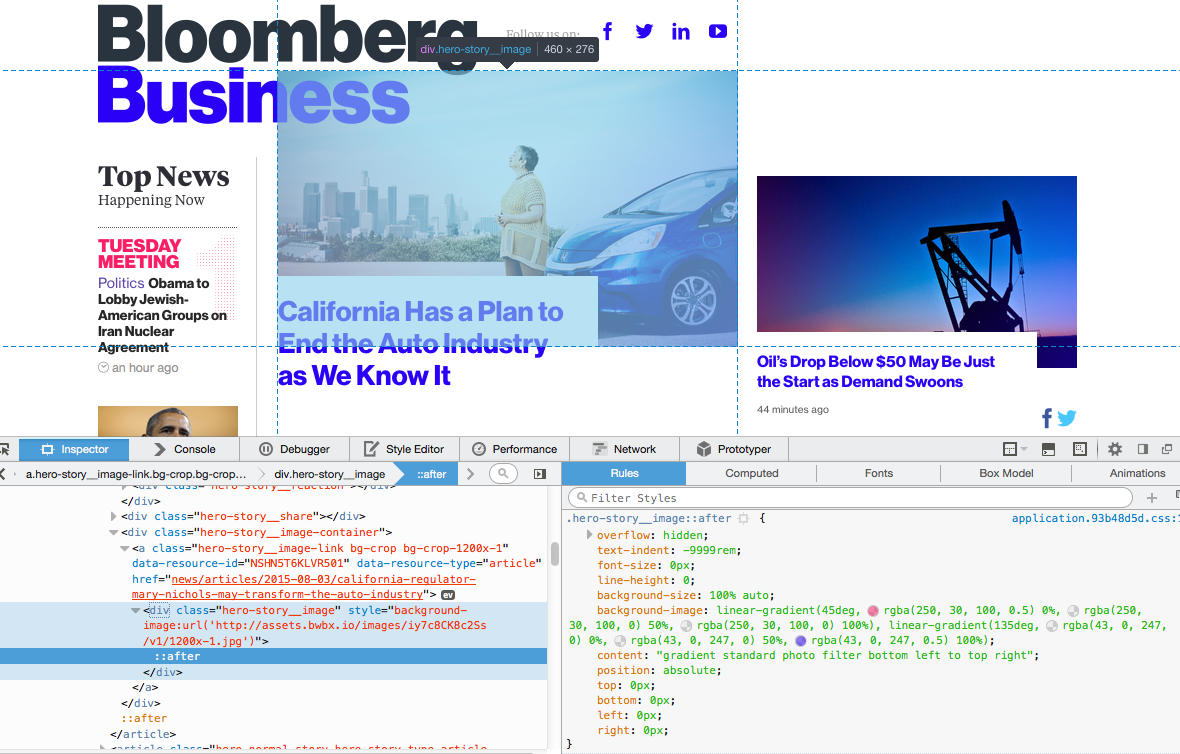
Task: Pop devtools out into separate window
Action: click(1167, 449)
